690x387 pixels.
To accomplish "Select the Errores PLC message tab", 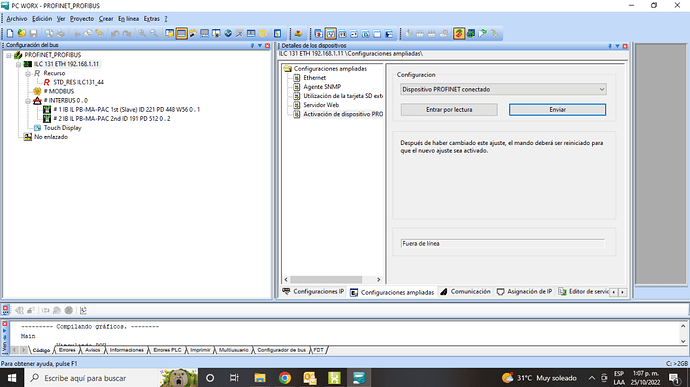I will click(167, 350).
